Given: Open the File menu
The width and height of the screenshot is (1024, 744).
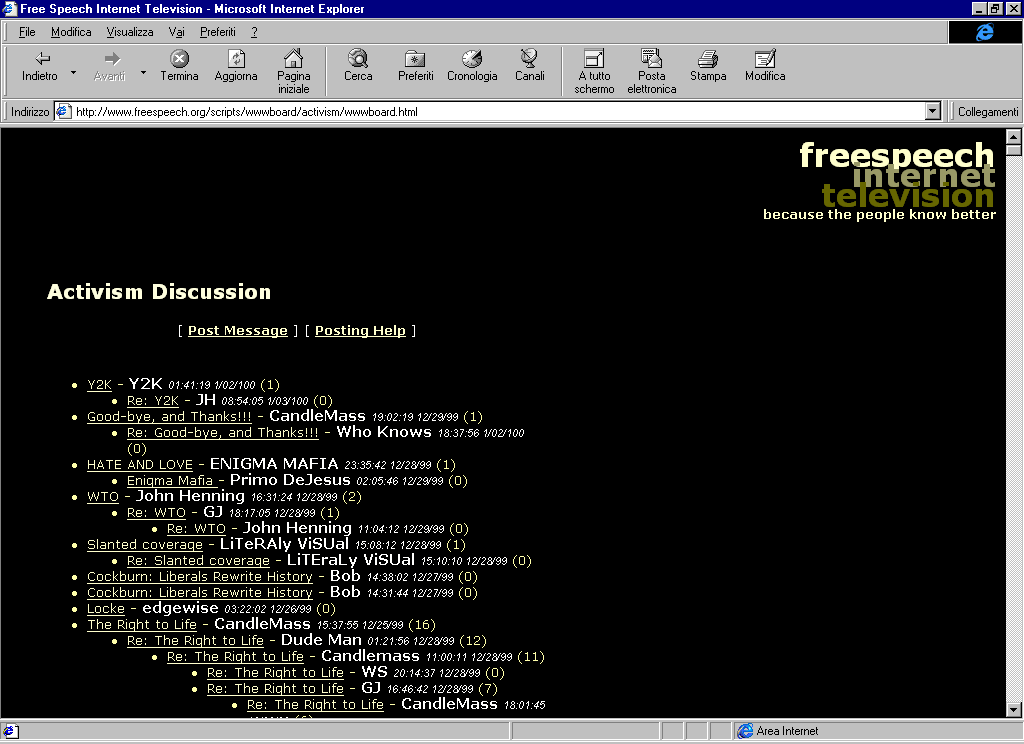Looking at the screenshot, I should click(x=27, y=32).
